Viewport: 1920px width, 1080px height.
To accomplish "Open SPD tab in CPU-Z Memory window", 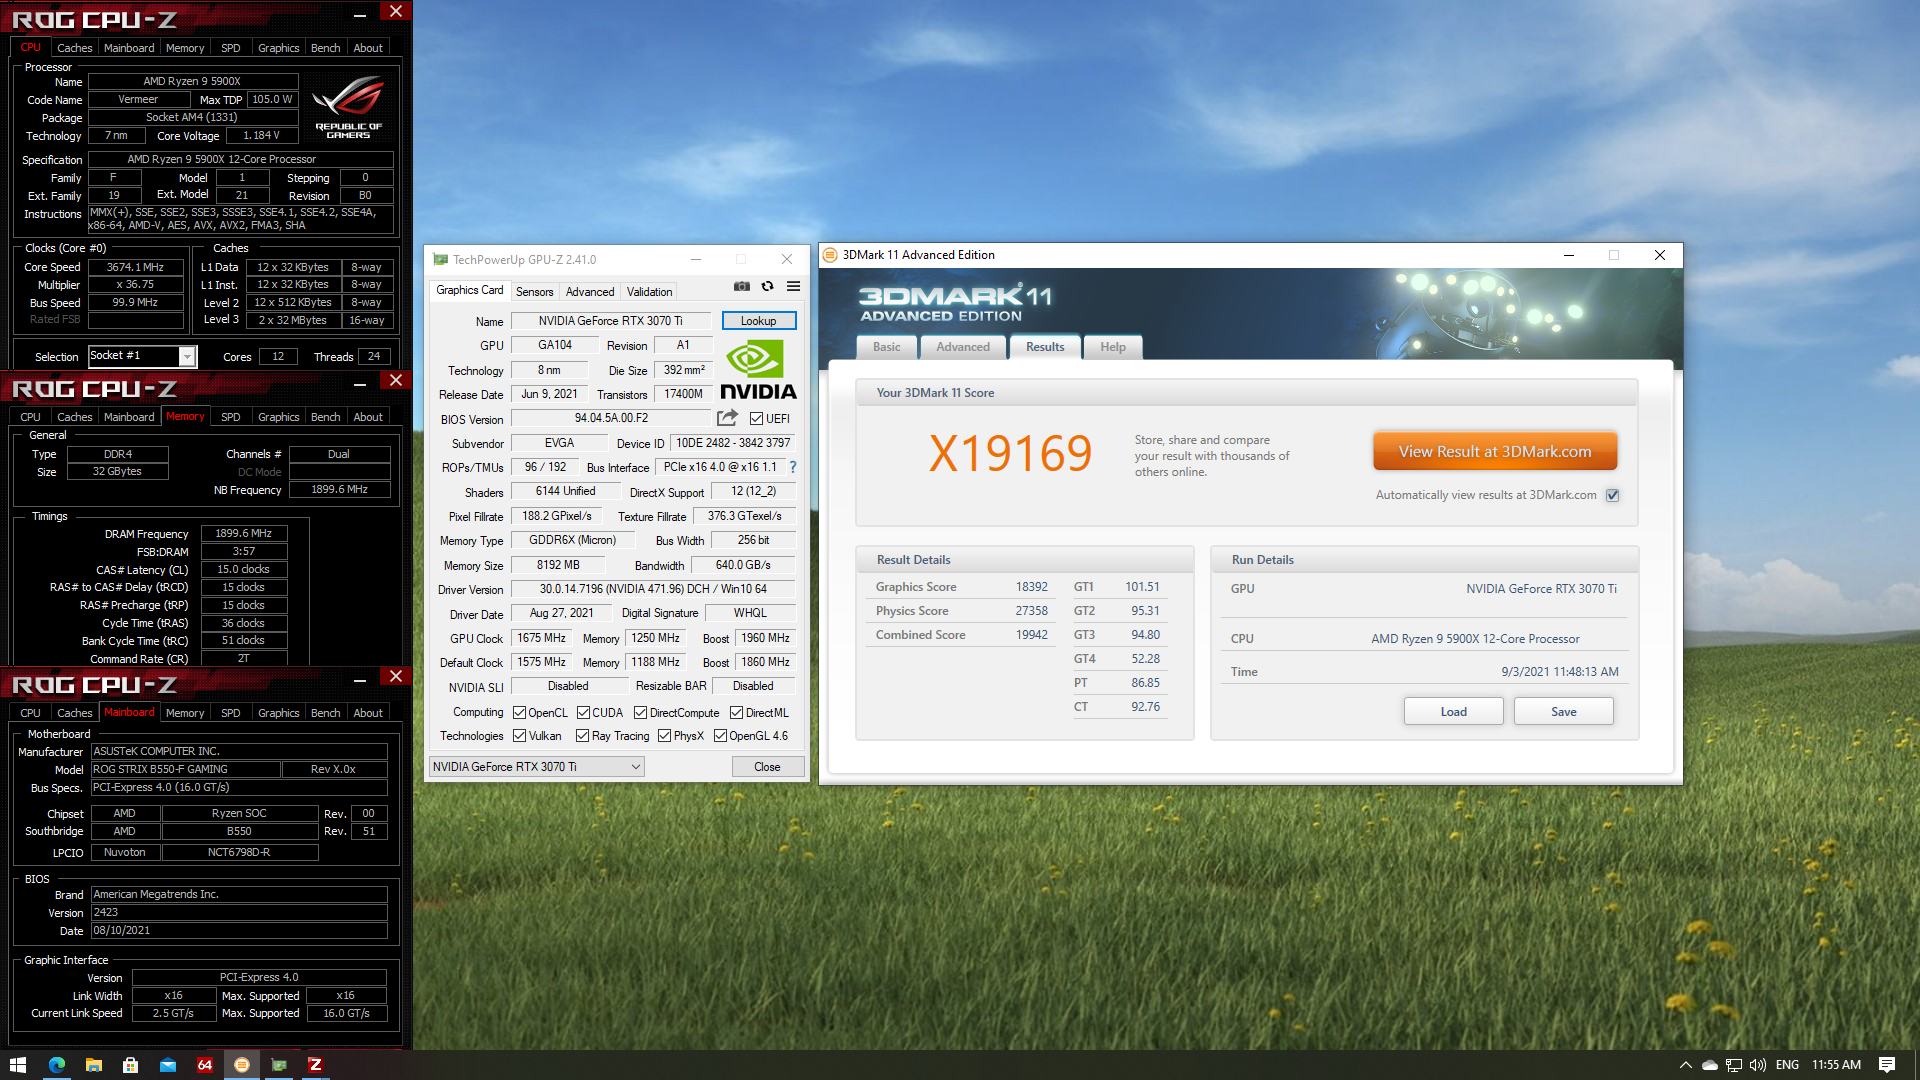I will (x=230, y=417).
